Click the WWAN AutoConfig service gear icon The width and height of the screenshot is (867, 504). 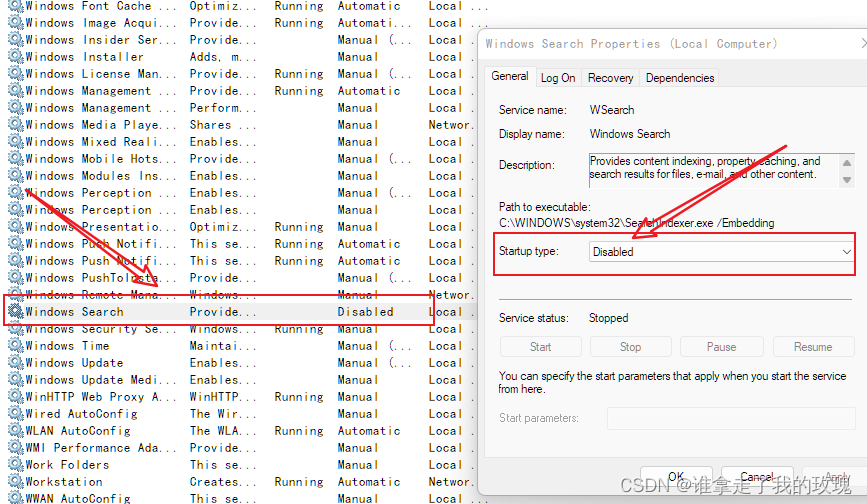click(x=15, y=497)
